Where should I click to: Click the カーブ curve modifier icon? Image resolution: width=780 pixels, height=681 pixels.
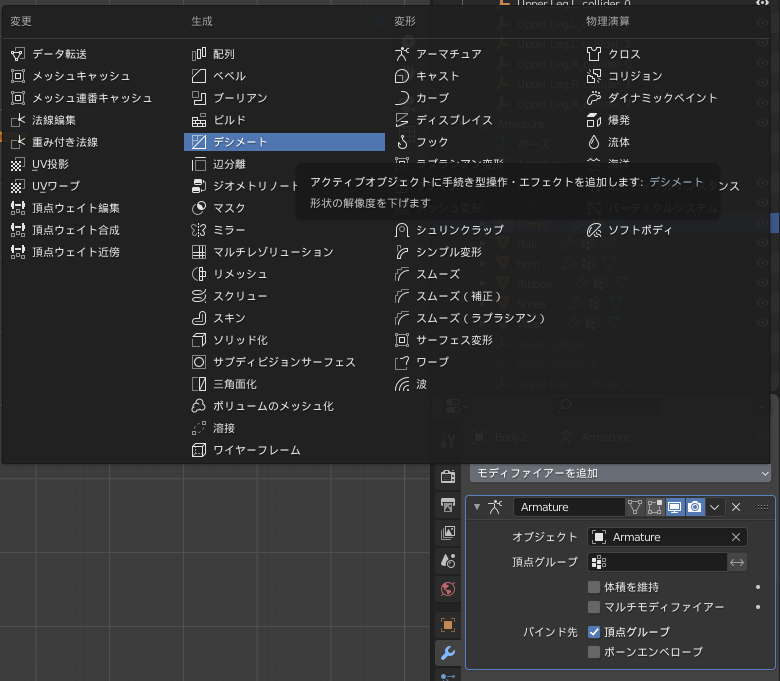click(x=401, y=98)
